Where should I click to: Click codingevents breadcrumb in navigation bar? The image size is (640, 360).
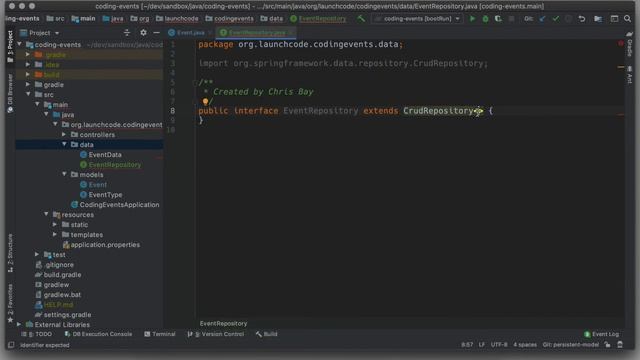[x=229, y=19]
